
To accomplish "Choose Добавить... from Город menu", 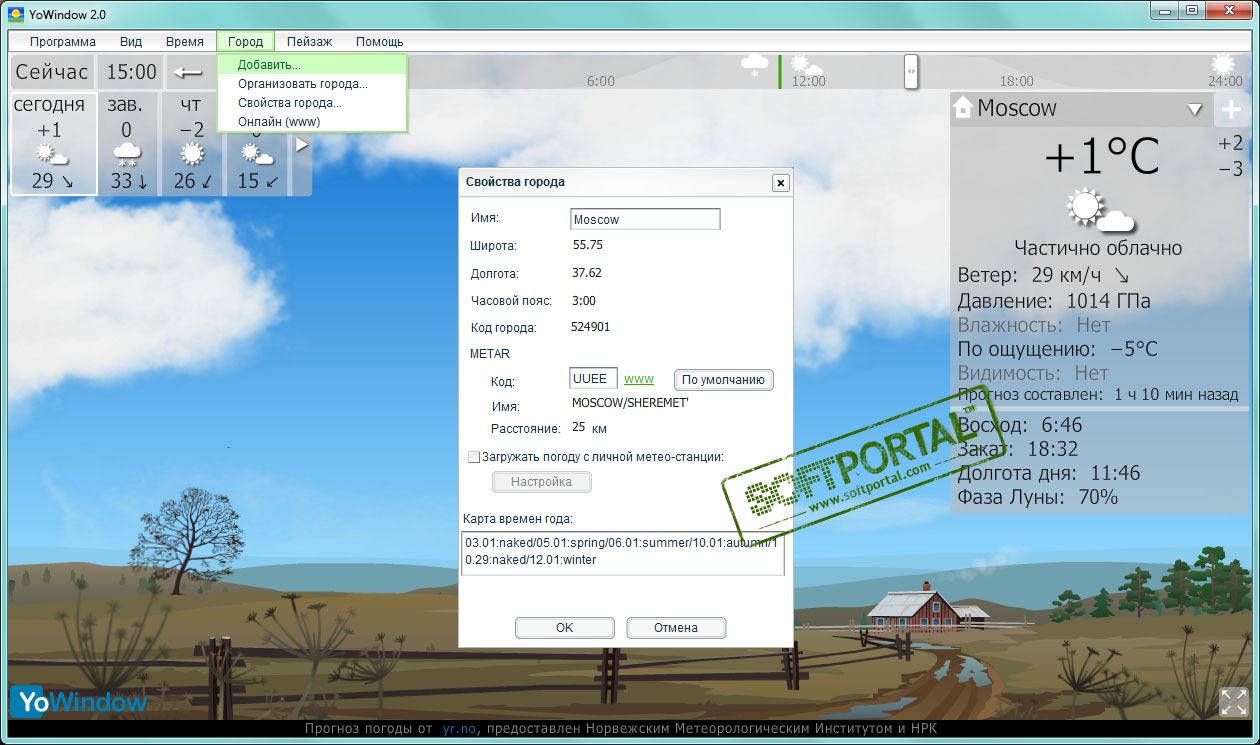I will coord(312,65).
